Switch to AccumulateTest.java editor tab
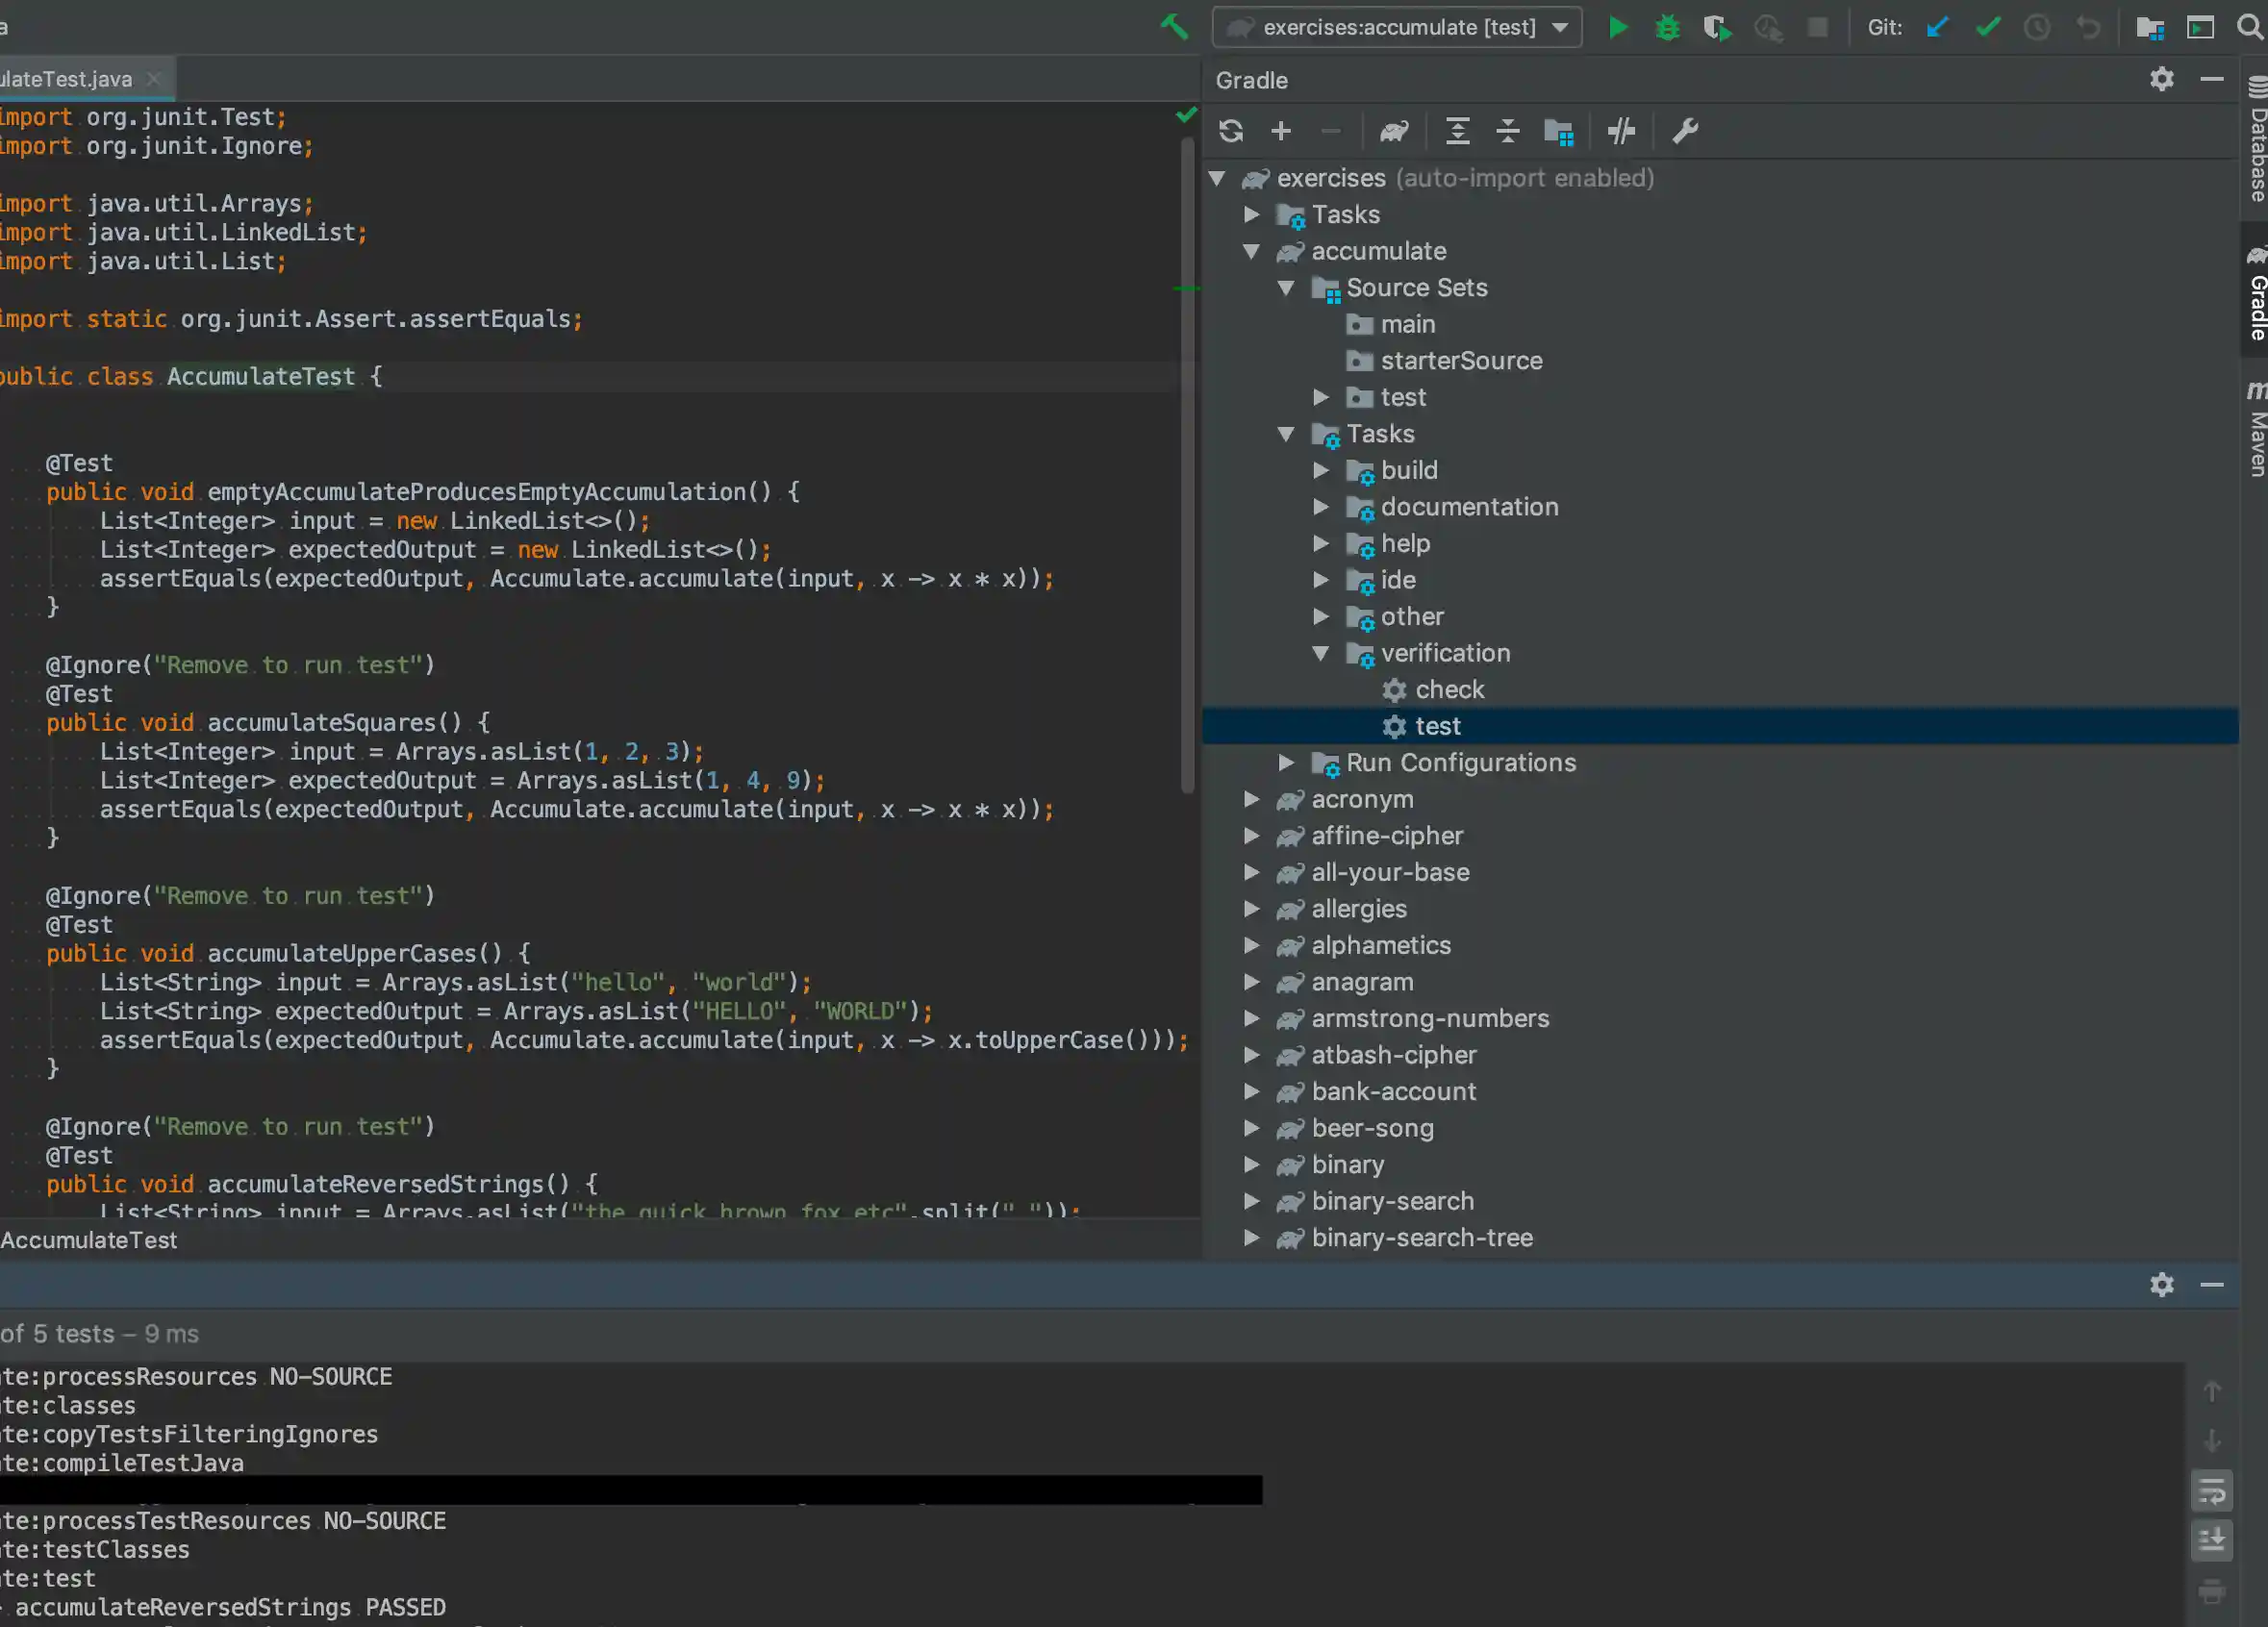This screenshot has height=1627, width=2268. 66,79
